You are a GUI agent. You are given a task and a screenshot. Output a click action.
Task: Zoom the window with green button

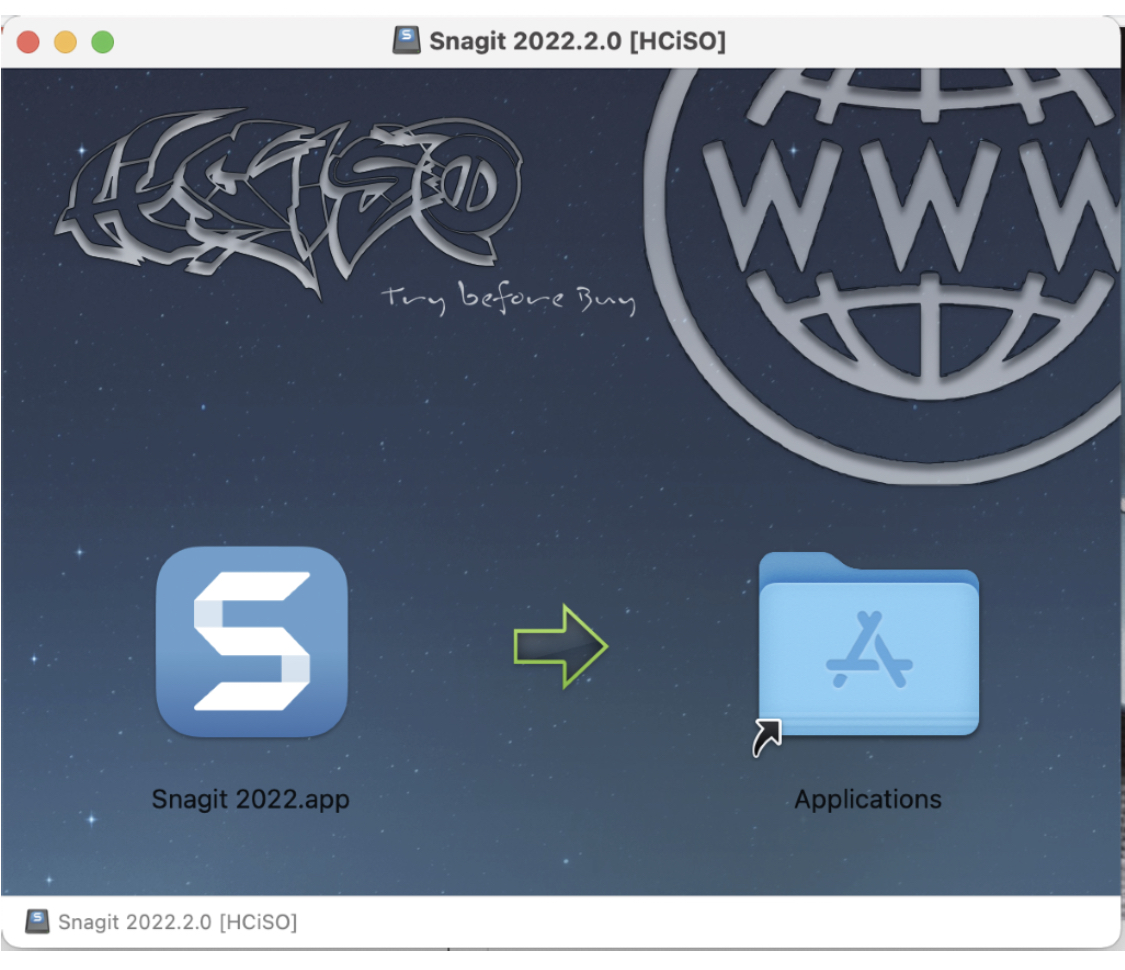(103, 42)
